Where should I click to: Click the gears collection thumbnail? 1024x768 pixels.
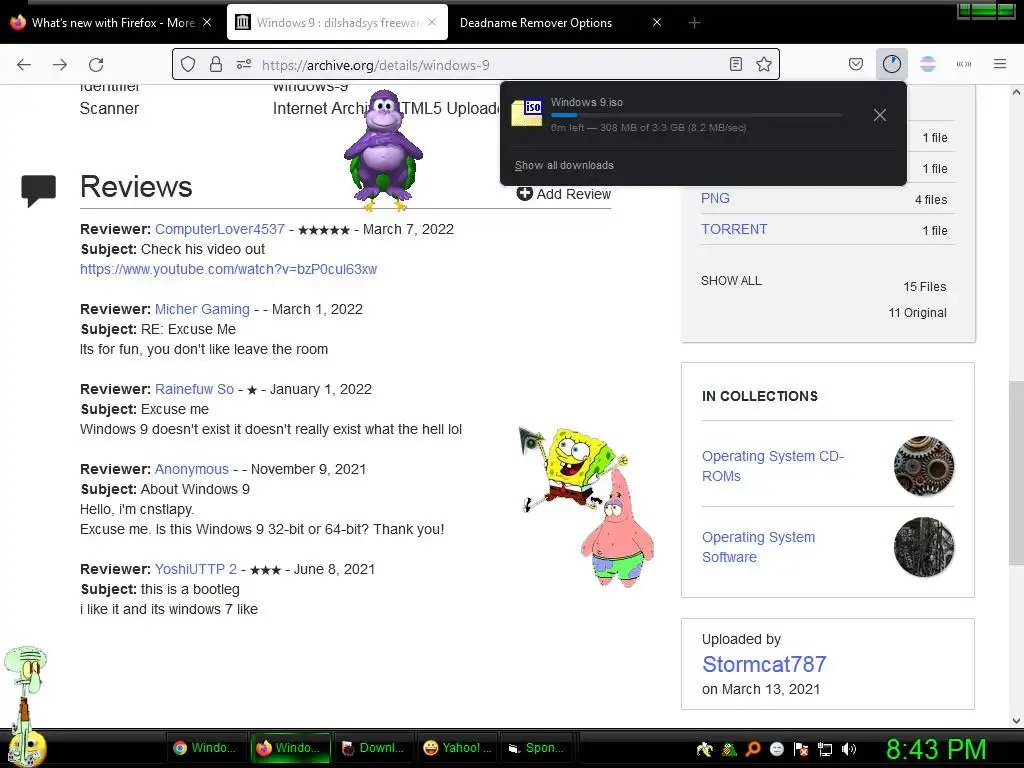pos(923,466)
